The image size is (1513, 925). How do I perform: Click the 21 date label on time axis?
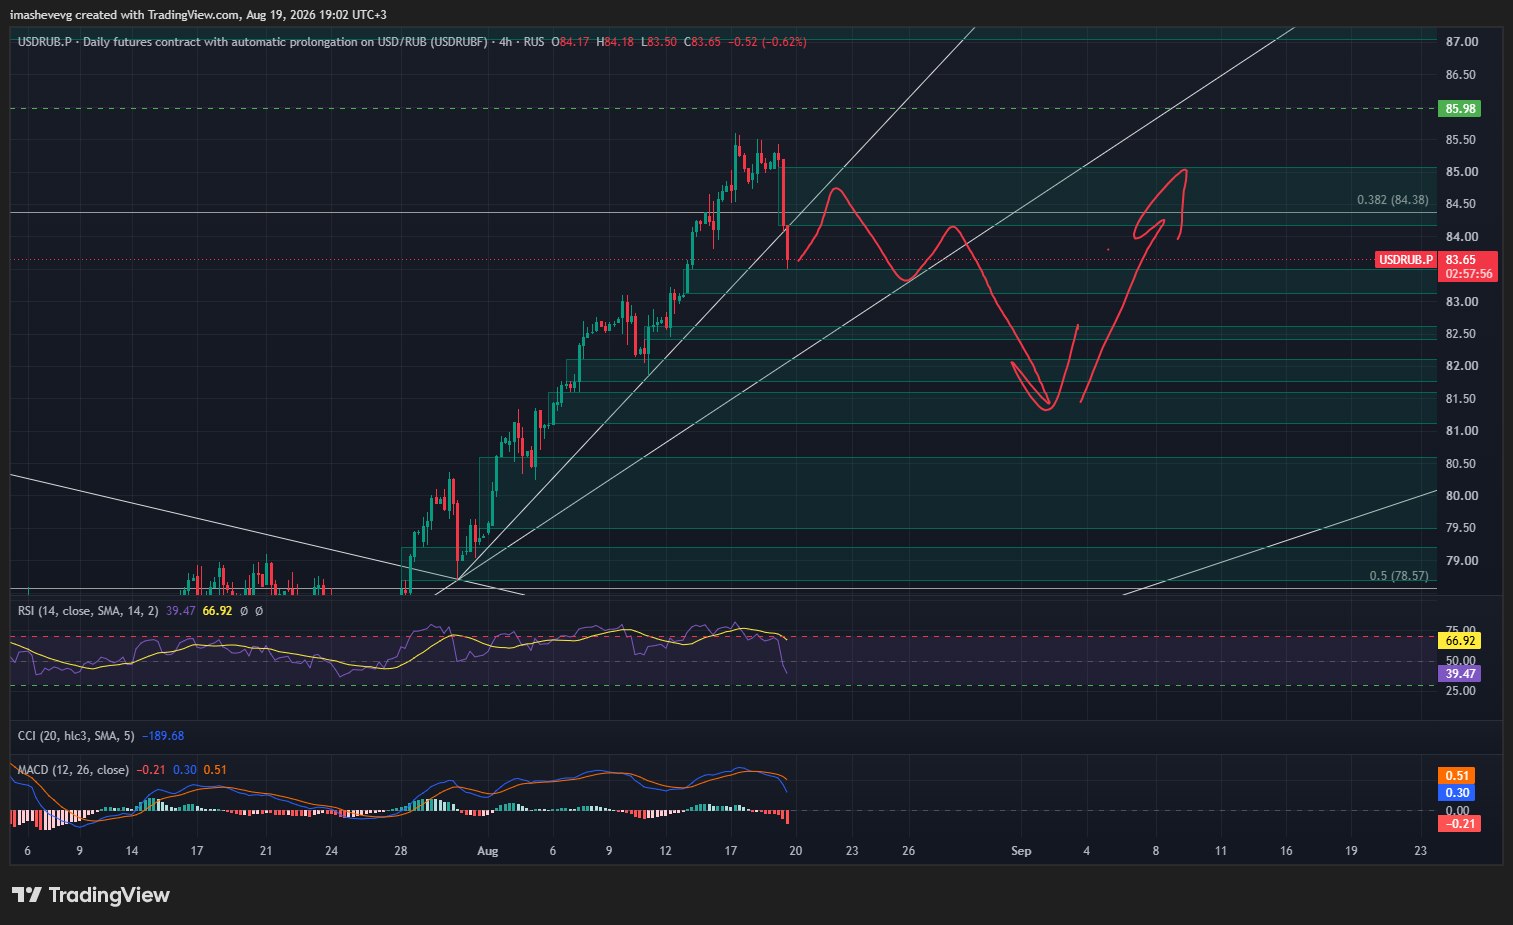tap(265, 851)
